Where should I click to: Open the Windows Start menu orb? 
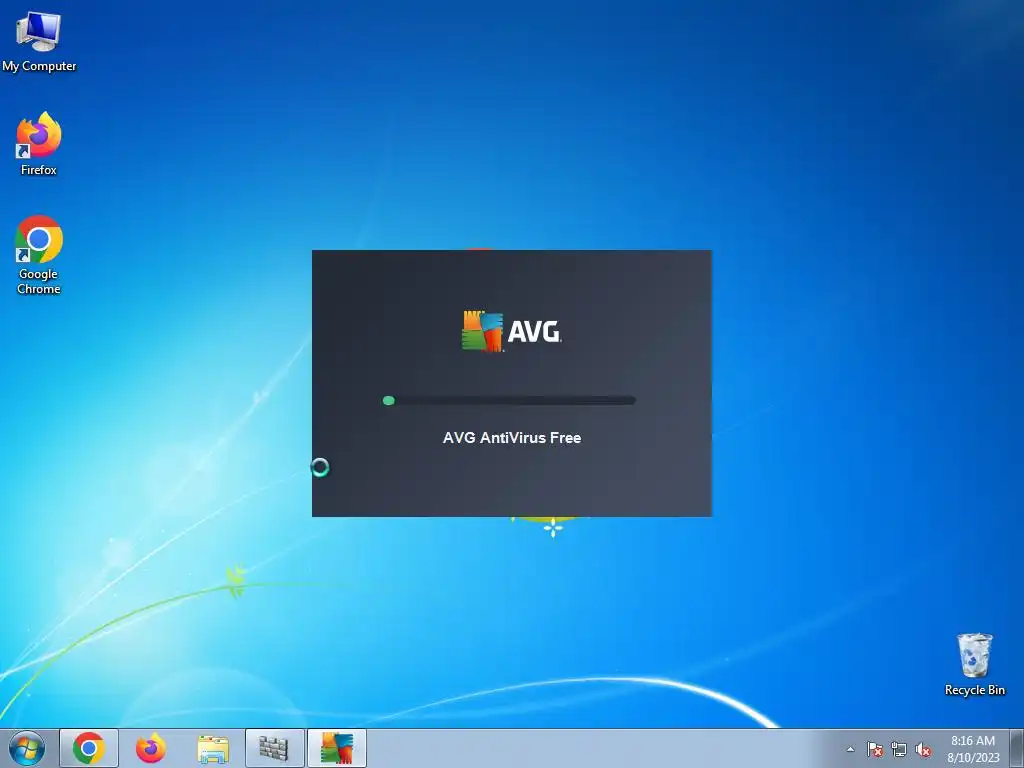pos(27,748)
